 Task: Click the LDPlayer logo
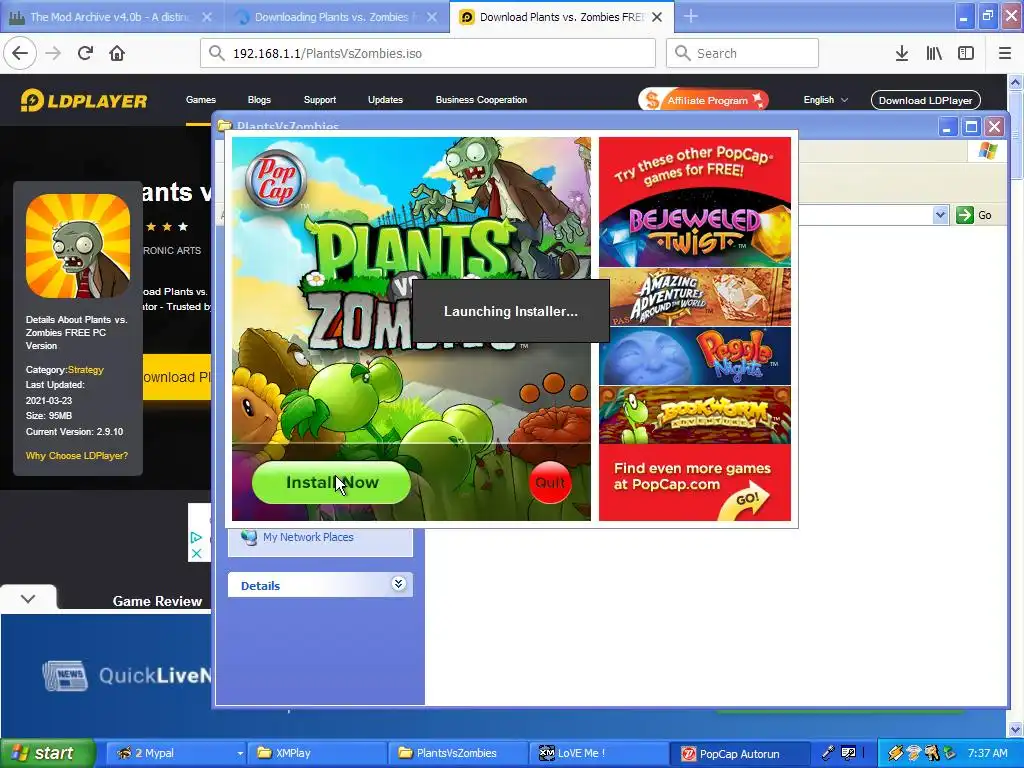click(84, 101)
